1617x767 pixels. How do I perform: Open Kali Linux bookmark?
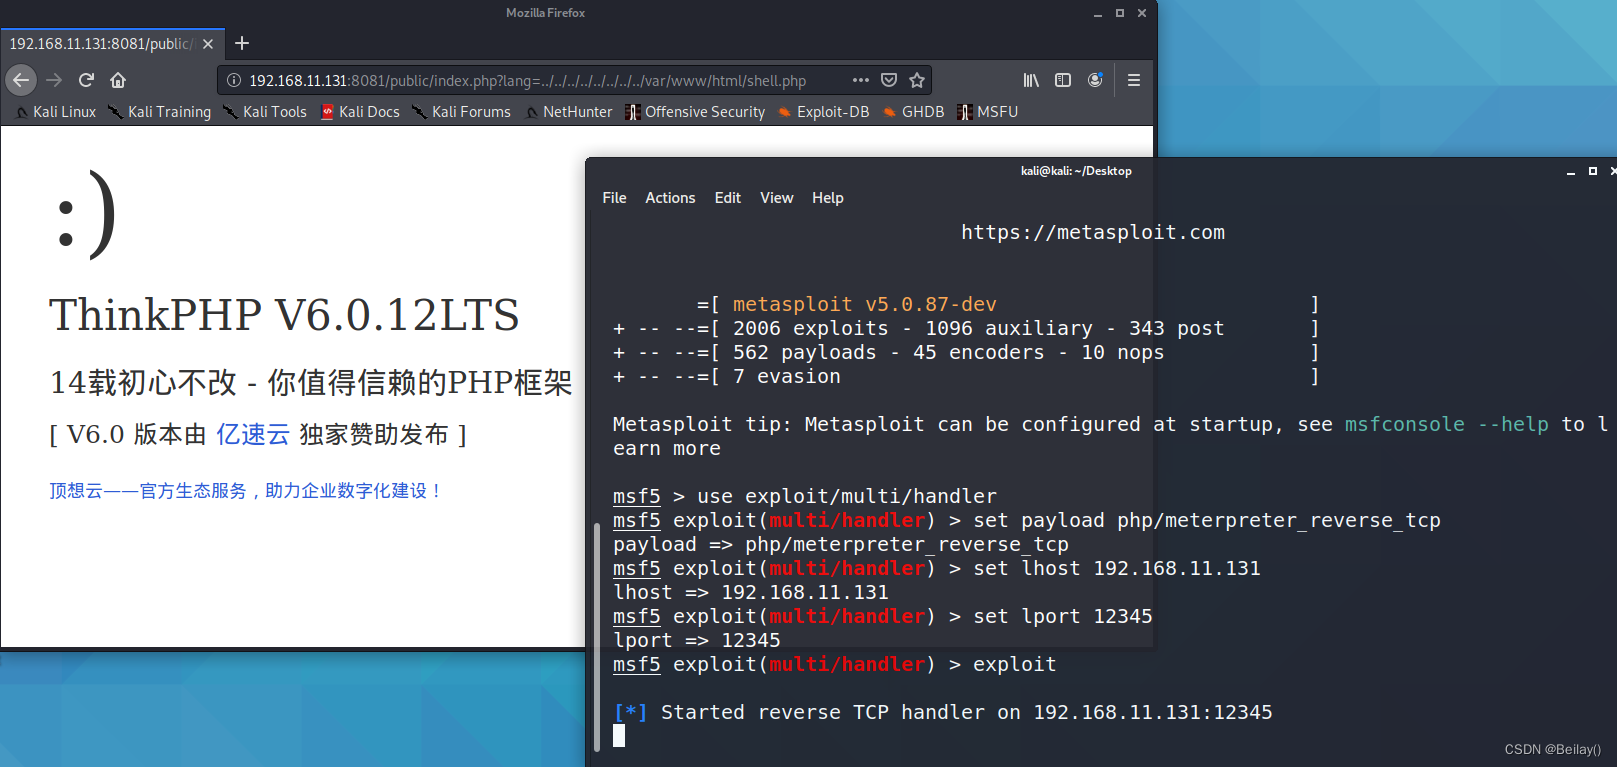tap(56, 112)
